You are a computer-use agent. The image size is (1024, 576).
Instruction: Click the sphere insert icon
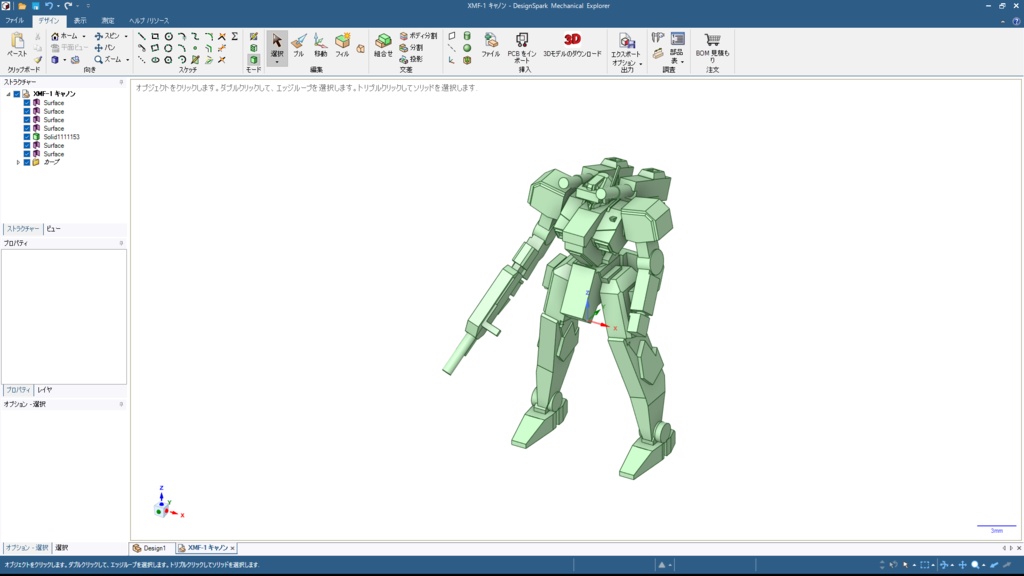(x=467, y=48)
